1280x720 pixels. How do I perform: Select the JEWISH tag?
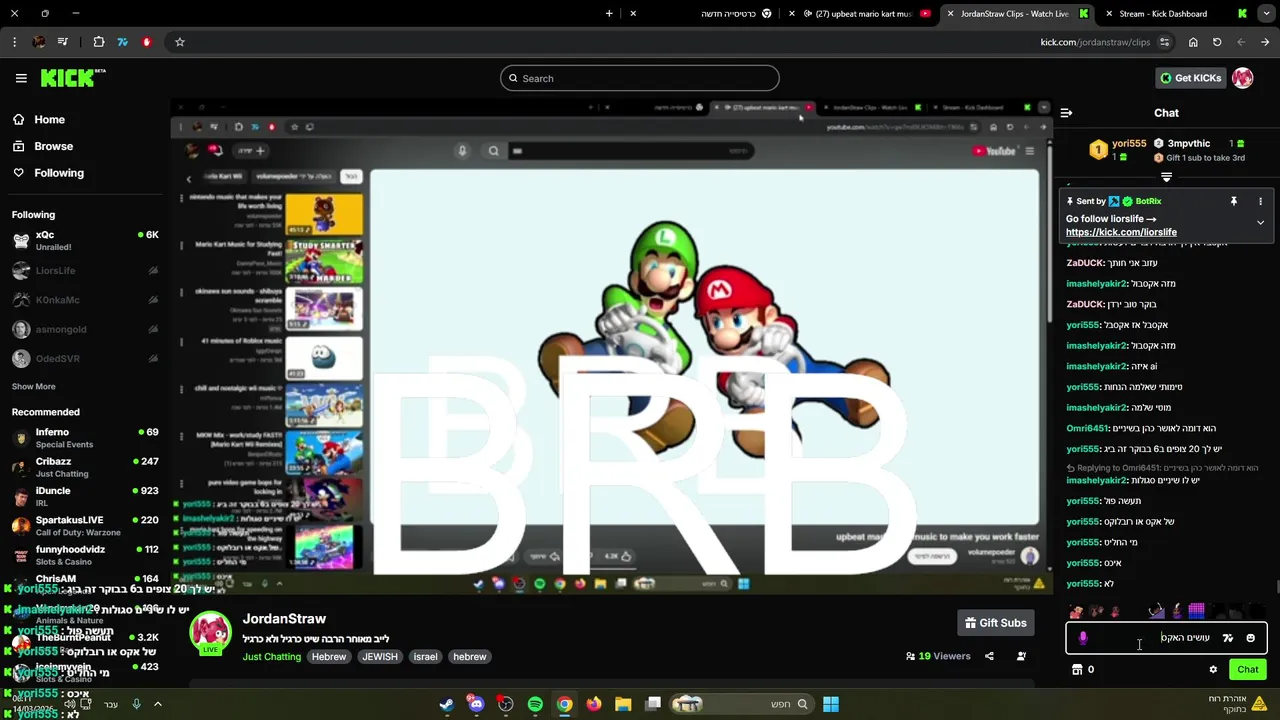click(x=380, y=657)
